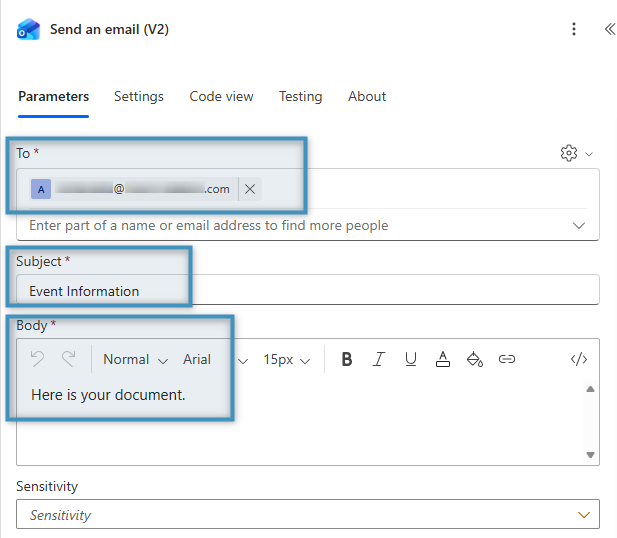Insert a hyperlink in the body
Screen dimensions: 617x538
pyautogui.click(x=507, y=359)
